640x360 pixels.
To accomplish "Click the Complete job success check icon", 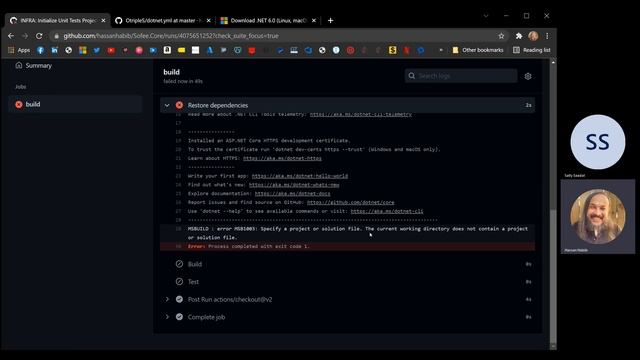I will [x=179, y=317].
